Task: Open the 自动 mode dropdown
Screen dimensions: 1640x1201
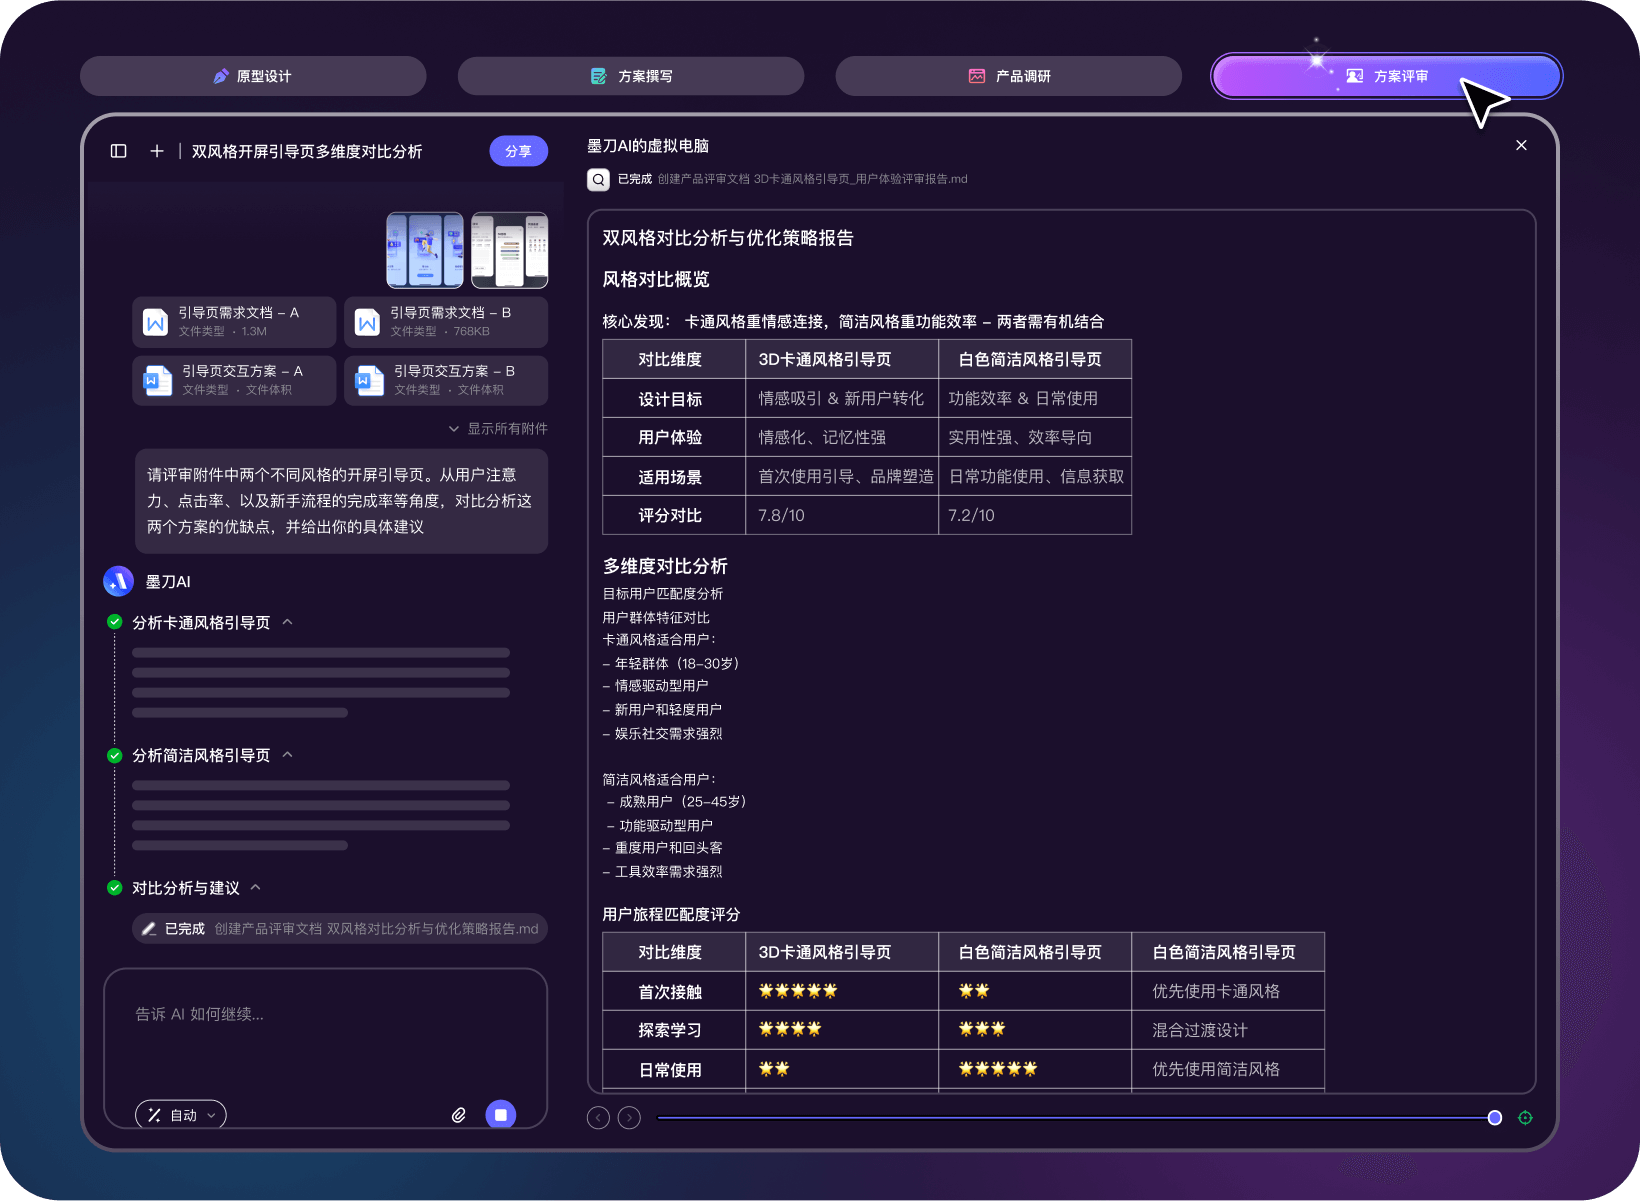Action: pos(181,1115)
